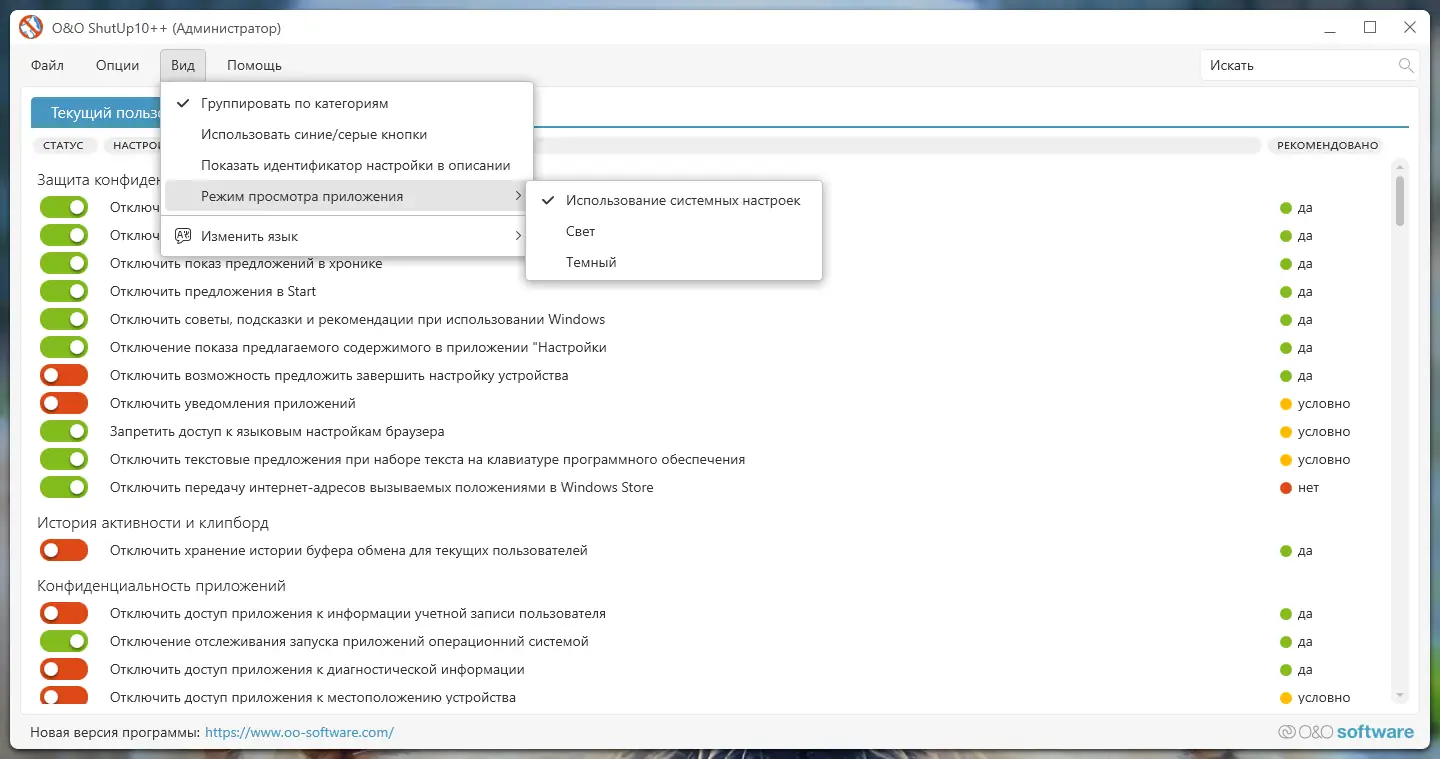
Task: Enable Отключить доступ приложения к информации учетной записи
Action: pos(64,614)
